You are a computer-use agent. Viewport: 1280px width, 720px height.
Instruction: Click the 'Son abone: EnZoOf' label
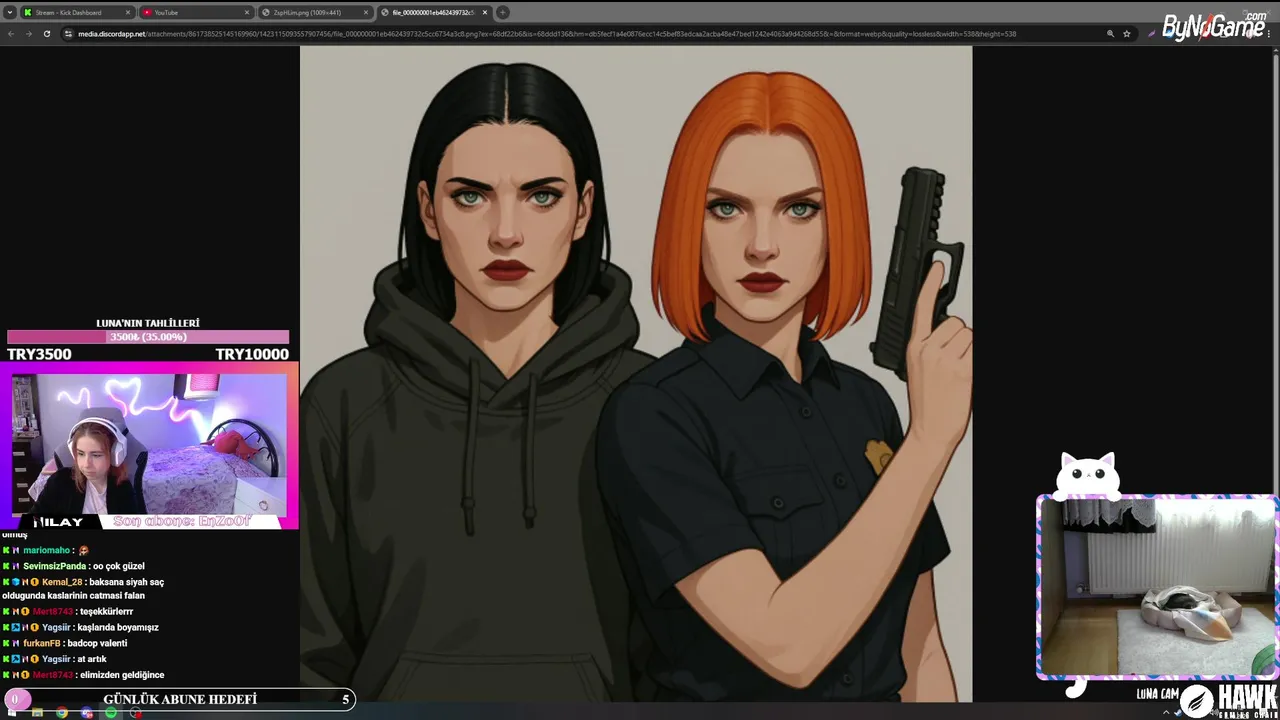[x=182, y=521]
